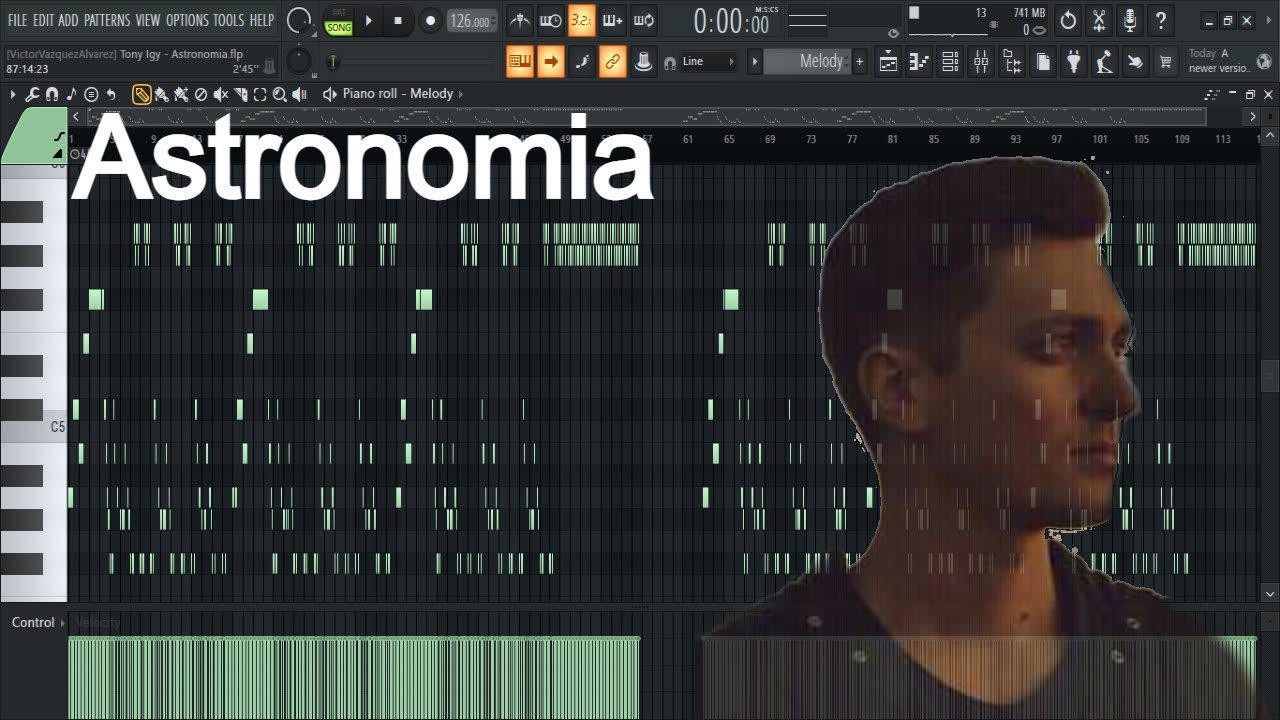Toggle the metronome

click(520, 20)
